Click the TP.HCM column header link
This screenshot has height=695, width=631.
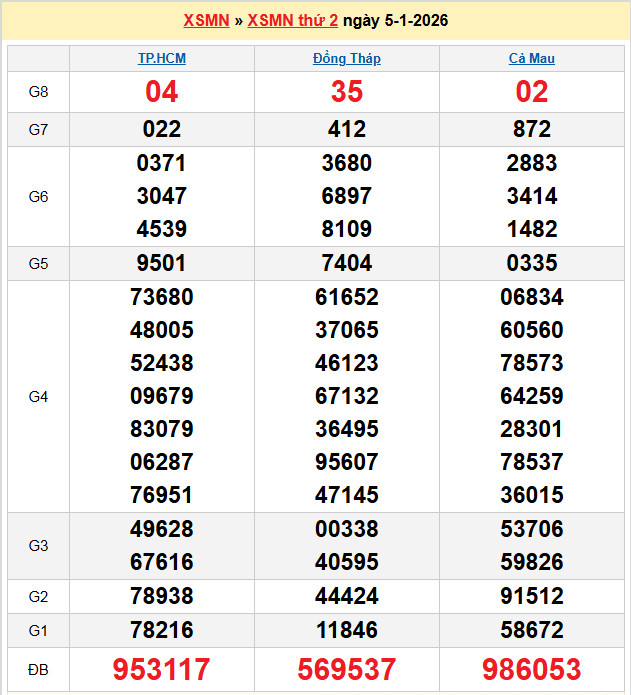coord(162,58)
